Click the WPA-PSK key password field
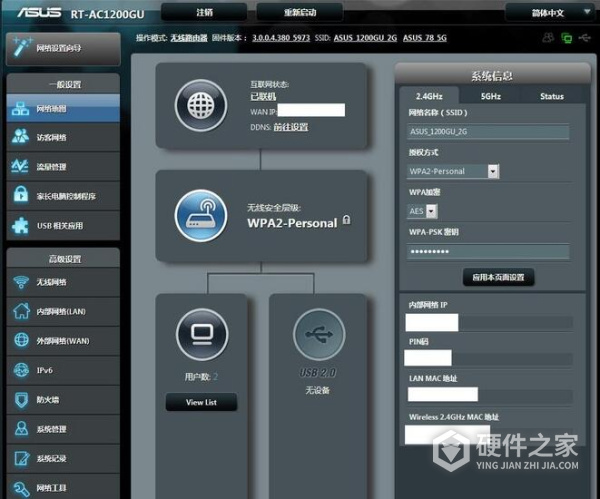Viewport: 600px width, 499px height. point(488,251)
